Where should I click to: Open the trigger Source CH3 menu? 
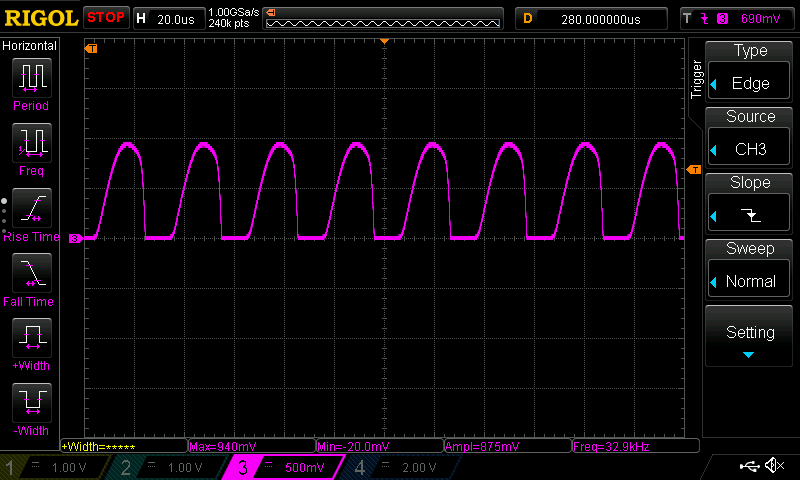click(748, 136)
